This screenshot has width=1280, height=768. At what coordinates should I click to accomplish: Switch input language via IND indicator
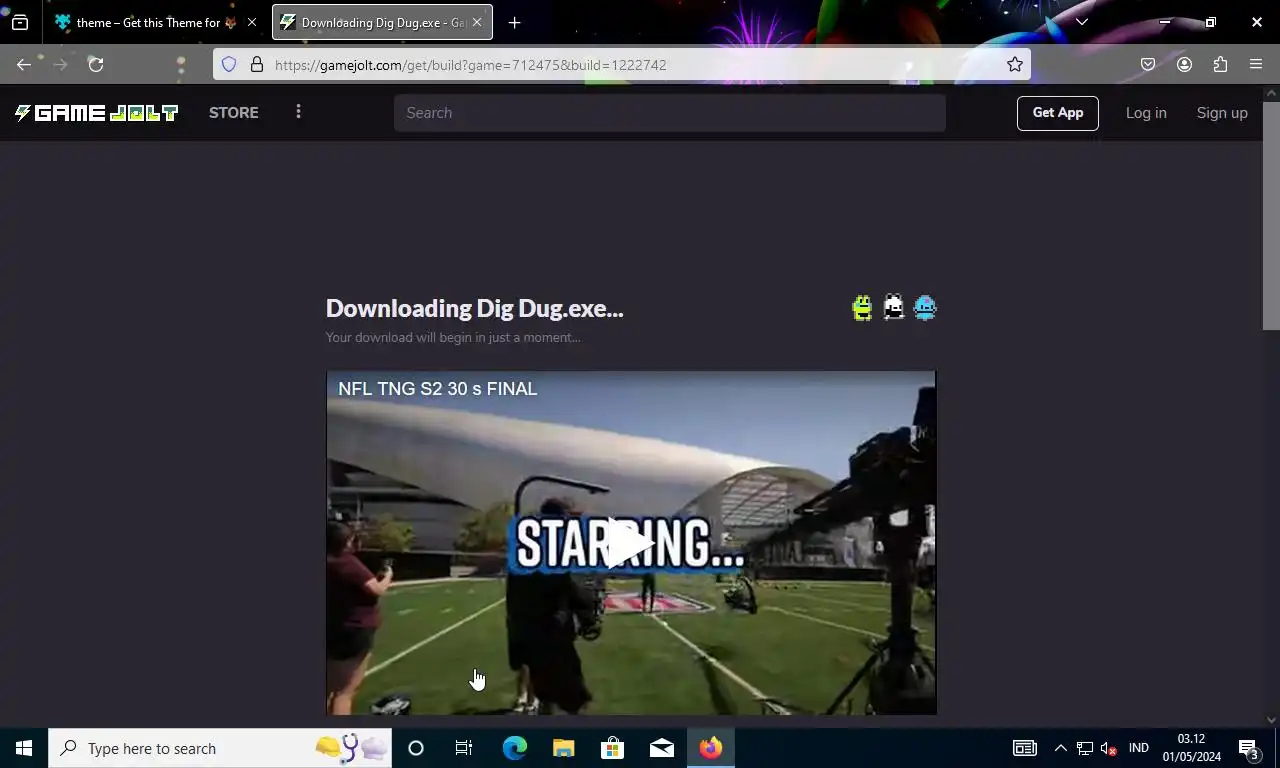1138,748
